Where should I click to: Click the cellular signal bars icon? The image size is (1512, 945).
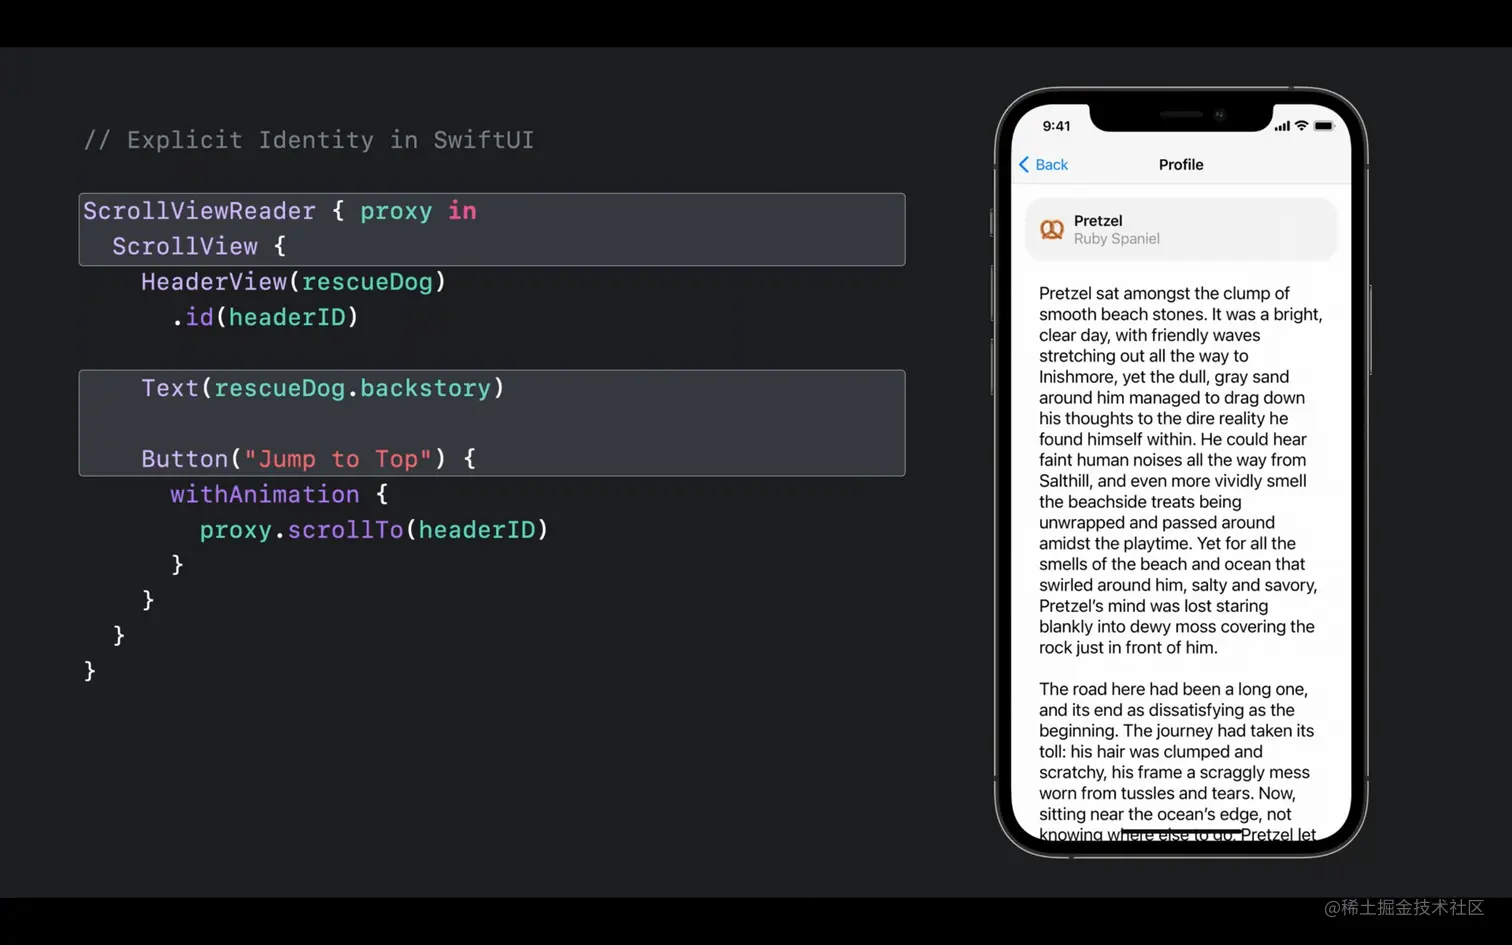(1282, 126)
